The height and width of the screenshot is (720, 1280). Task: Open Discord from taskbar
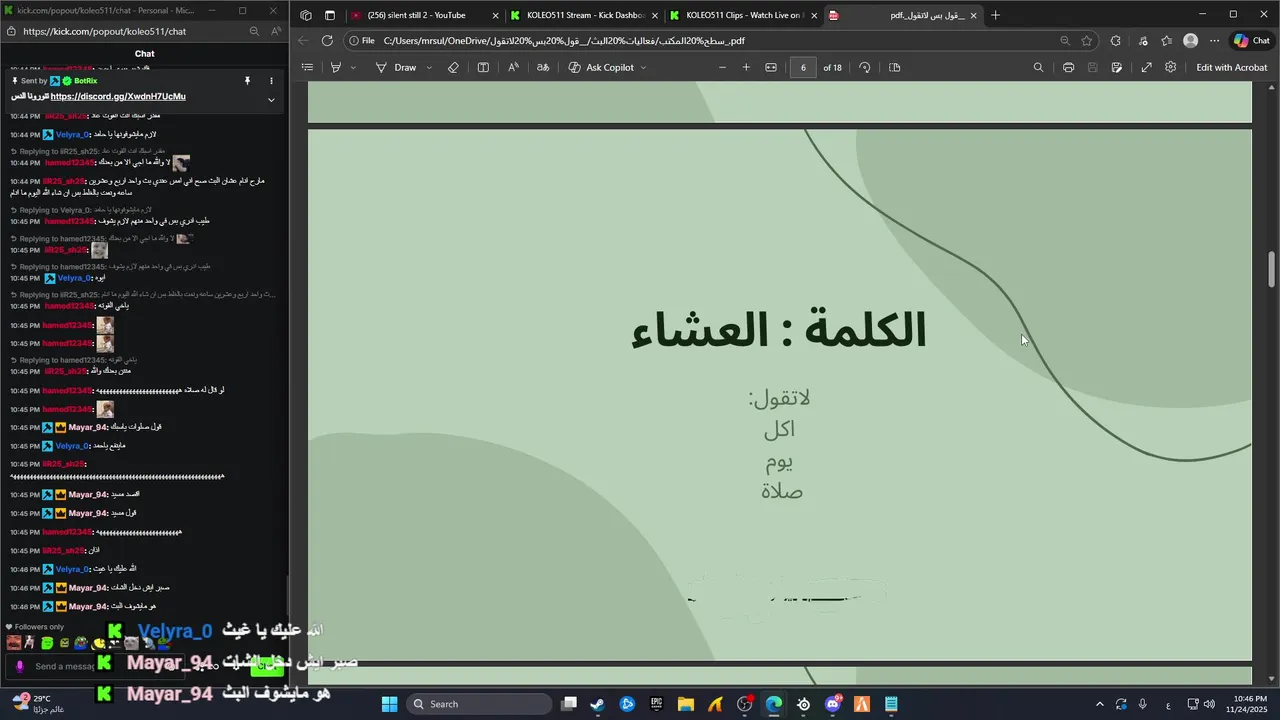[833, 704]
